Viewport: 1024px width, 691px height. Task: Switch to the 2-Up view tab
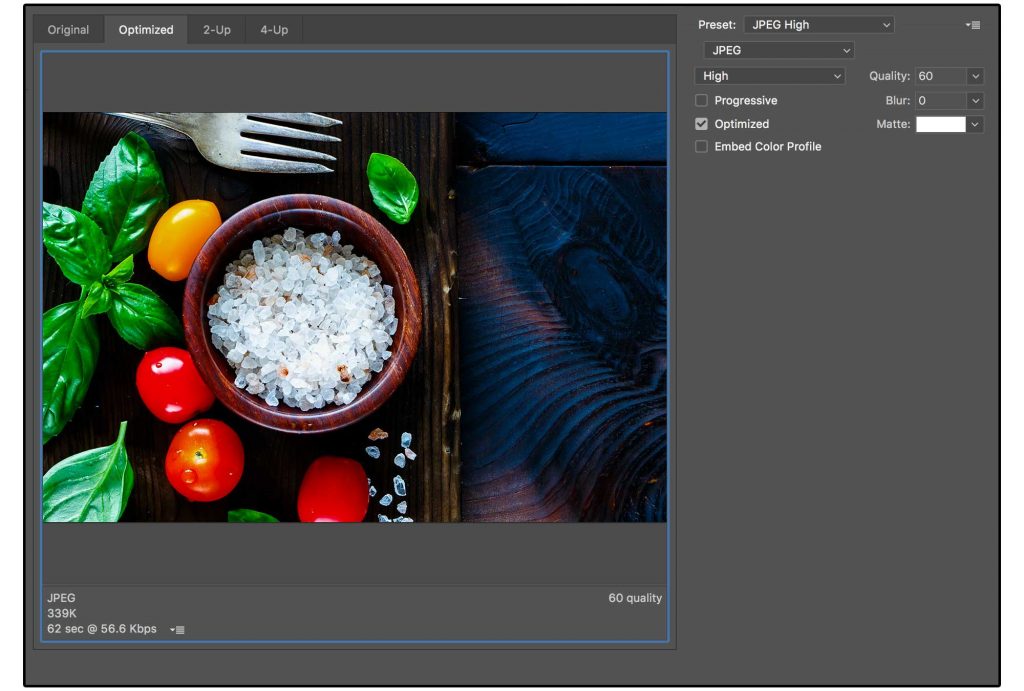pos(217,30)
